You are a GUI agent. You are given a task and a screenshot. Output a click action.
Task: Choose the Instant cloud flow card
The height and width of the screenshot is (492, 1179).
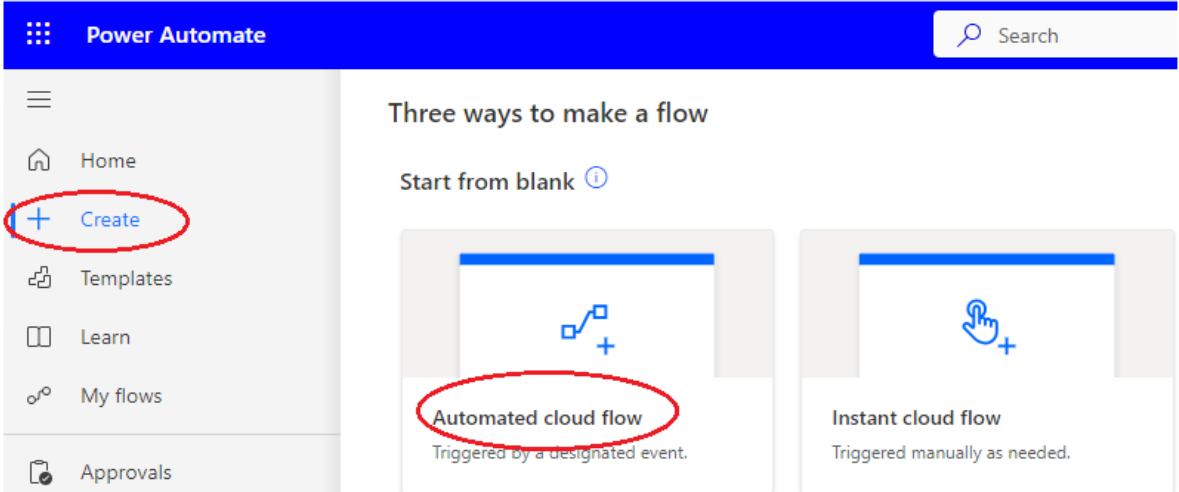pos(986,360)
